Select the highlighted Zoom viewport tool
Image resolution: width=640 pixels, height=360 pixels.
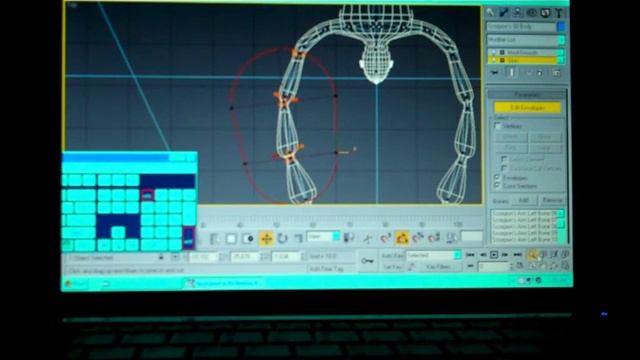coord(532,255)
